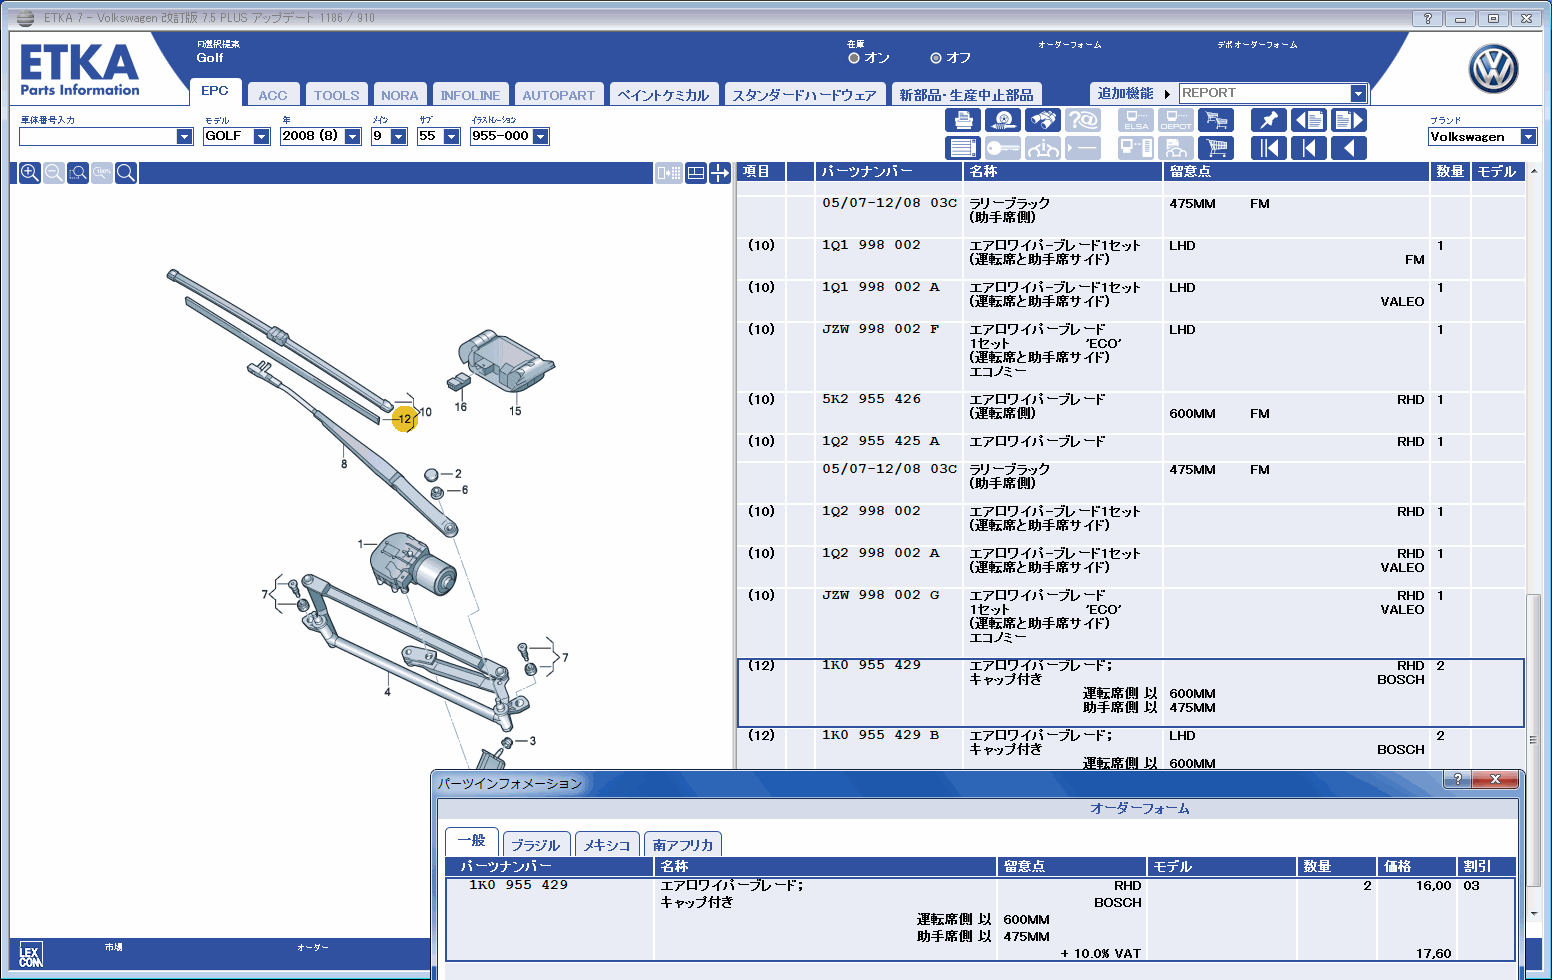
Task: Open the REPORT additional functions dropdown
Action: [x=1358, y=93]
